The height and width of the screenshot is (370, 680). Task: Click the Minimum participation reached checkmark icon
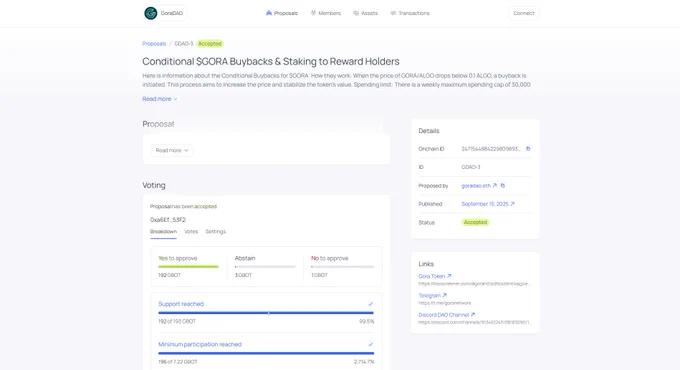pos(370,344)
